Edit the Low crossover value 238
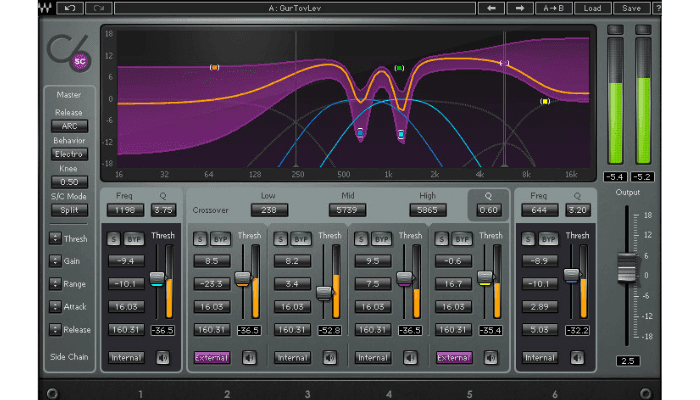This screenshot has width=700, height=400. 269,210
